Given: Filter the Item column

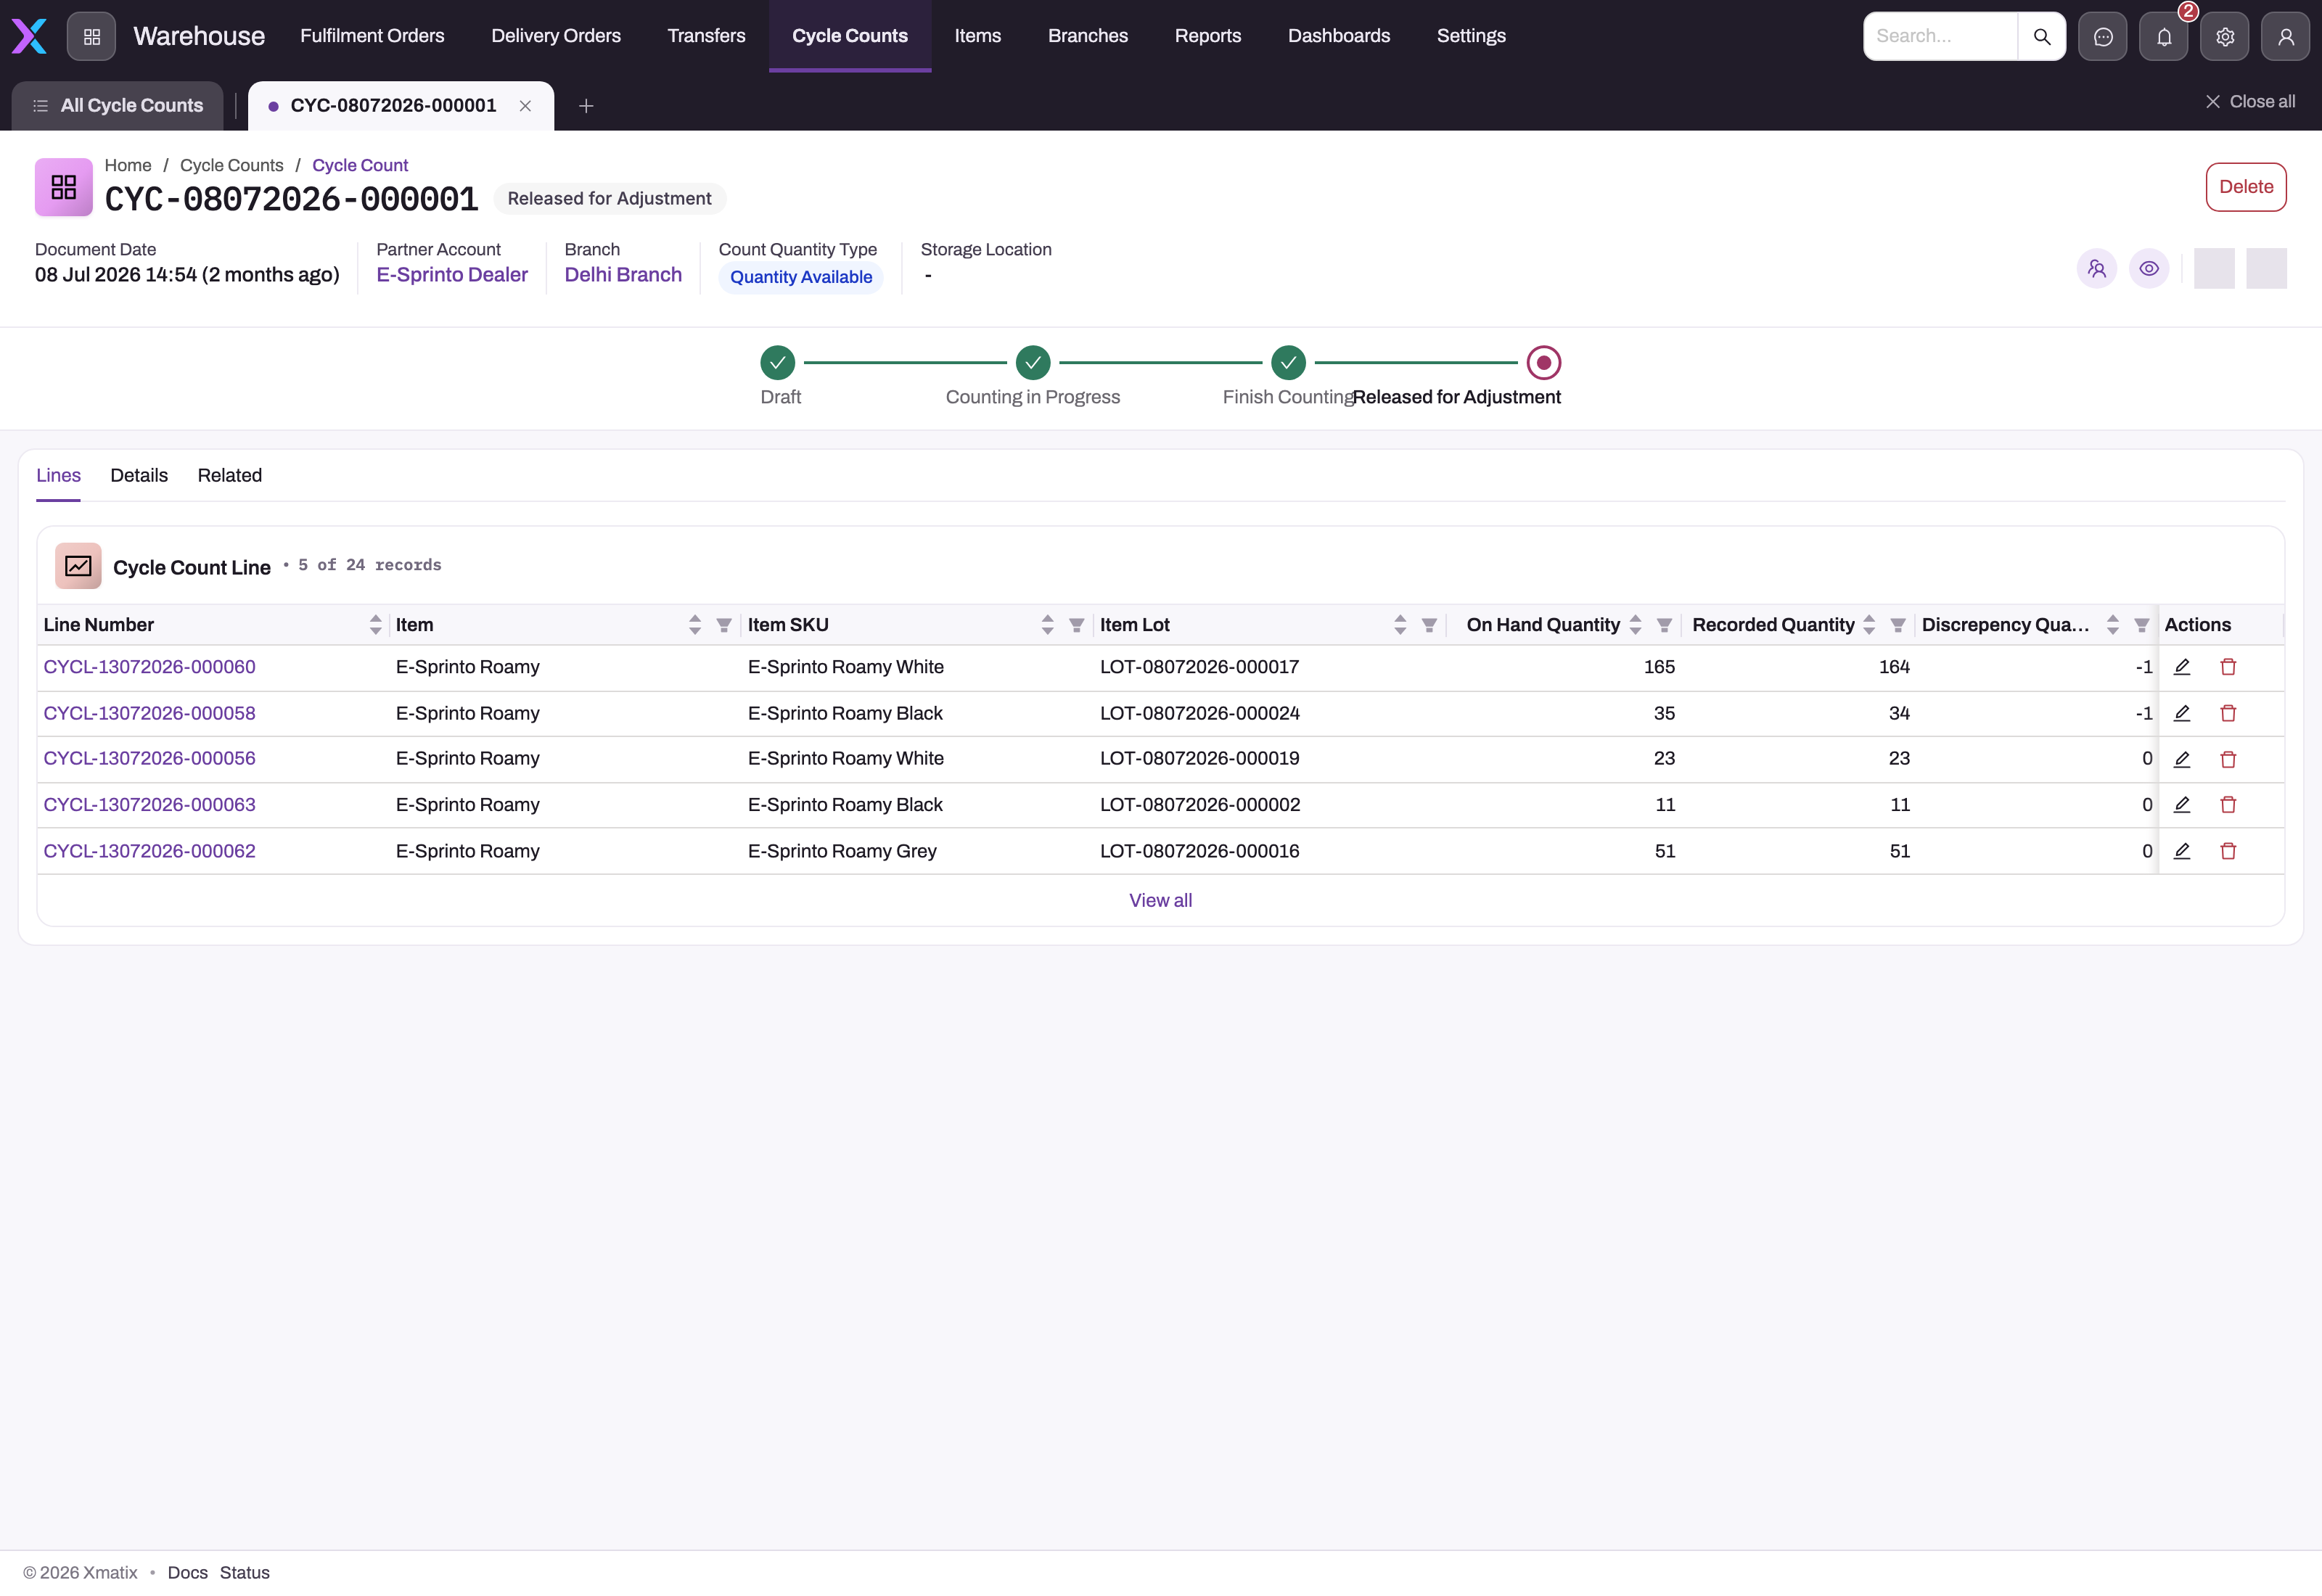Looking at the screenshot, I should (724, 625).
